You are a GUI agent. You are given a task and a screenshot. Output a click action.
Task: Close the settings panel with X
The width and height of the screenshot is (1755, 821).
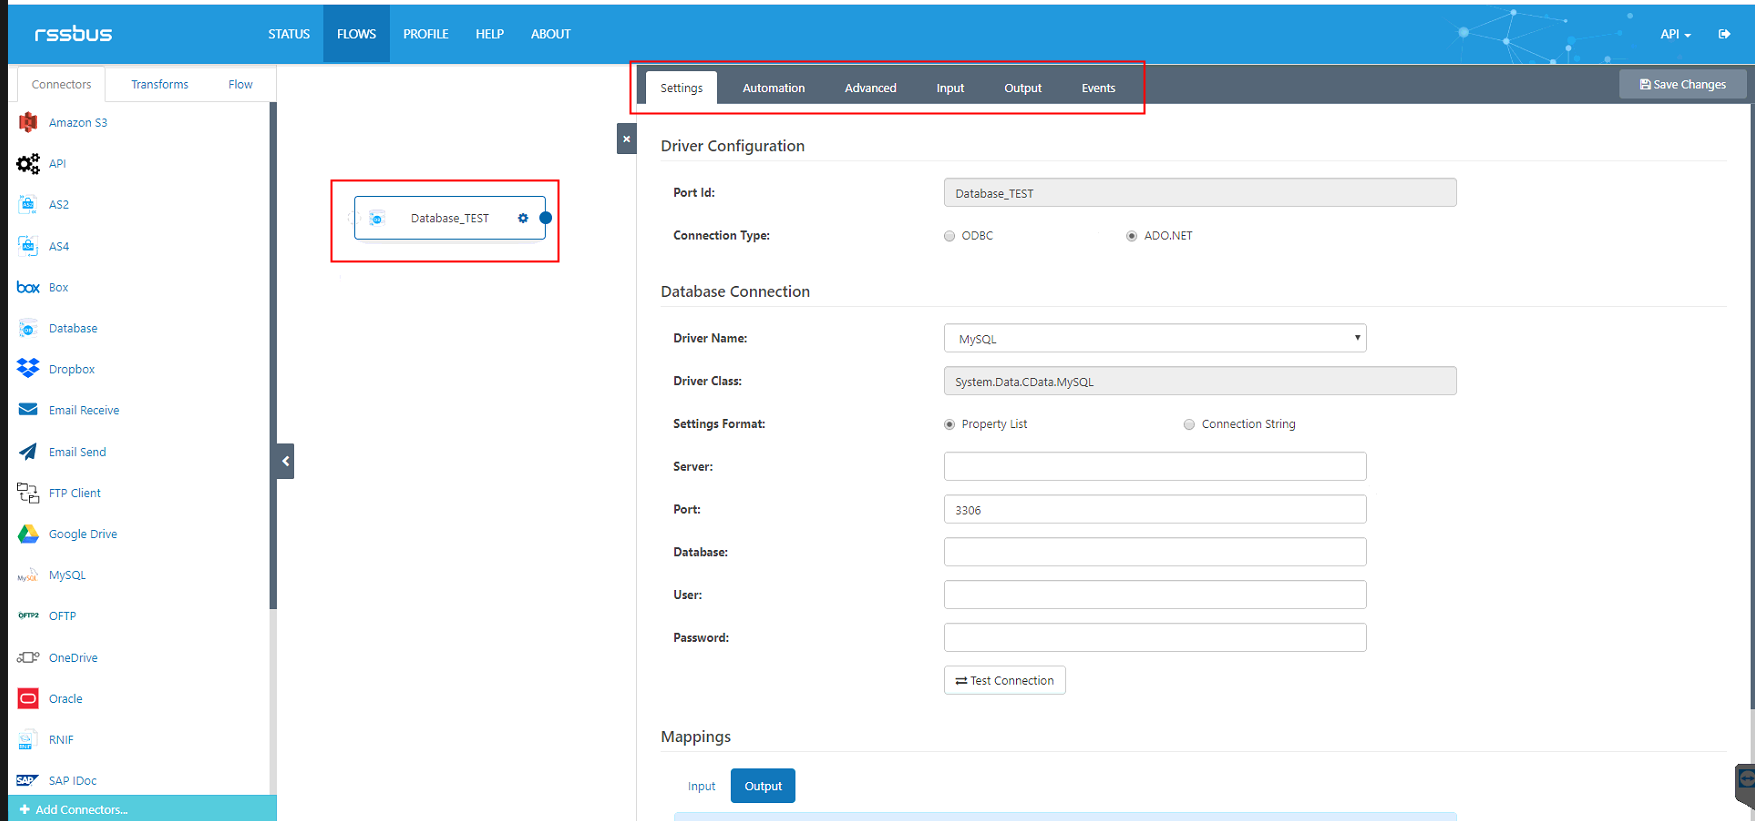(627, 139)
